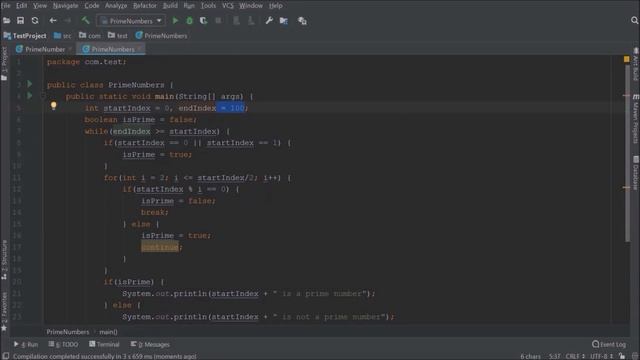The image size is (640, 360).
Task: Click the Stop square toolbar icon
Action: pos(218,21)
